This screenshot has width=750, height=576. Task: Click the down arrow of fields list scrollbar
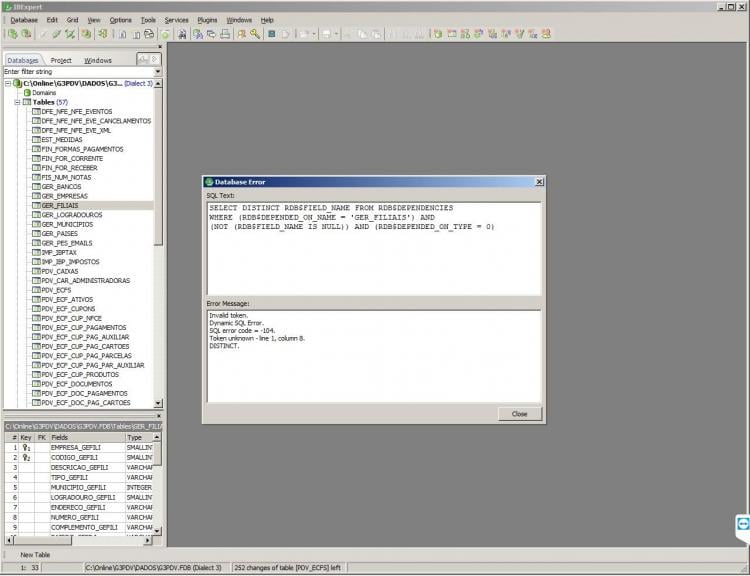pos(157,531)
